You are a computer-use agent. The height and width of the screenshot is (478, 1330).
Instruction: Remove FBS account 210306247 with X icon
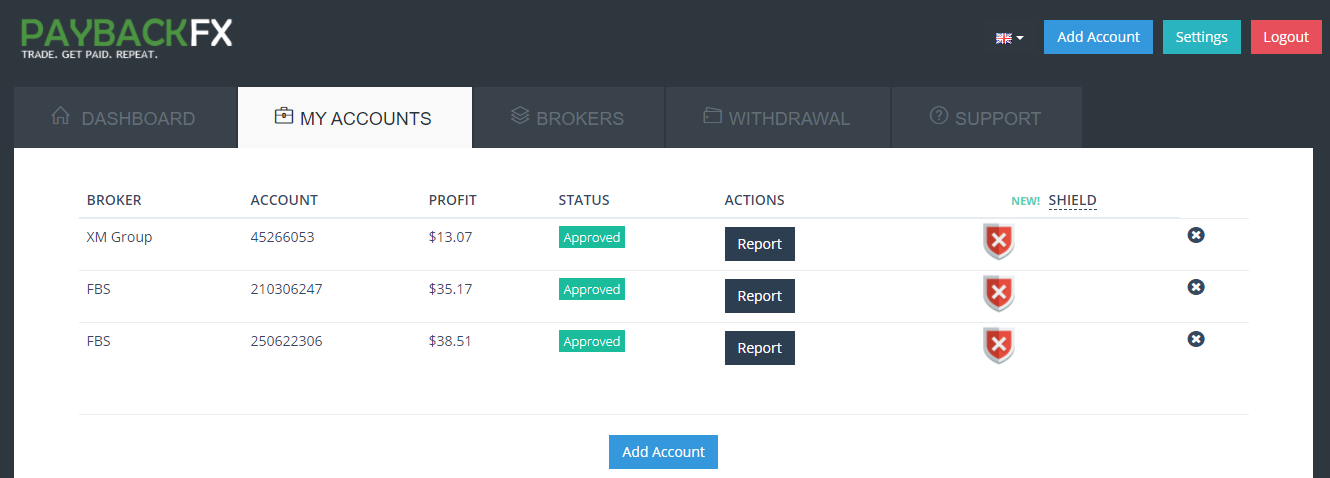click(x=1196, y=287)
